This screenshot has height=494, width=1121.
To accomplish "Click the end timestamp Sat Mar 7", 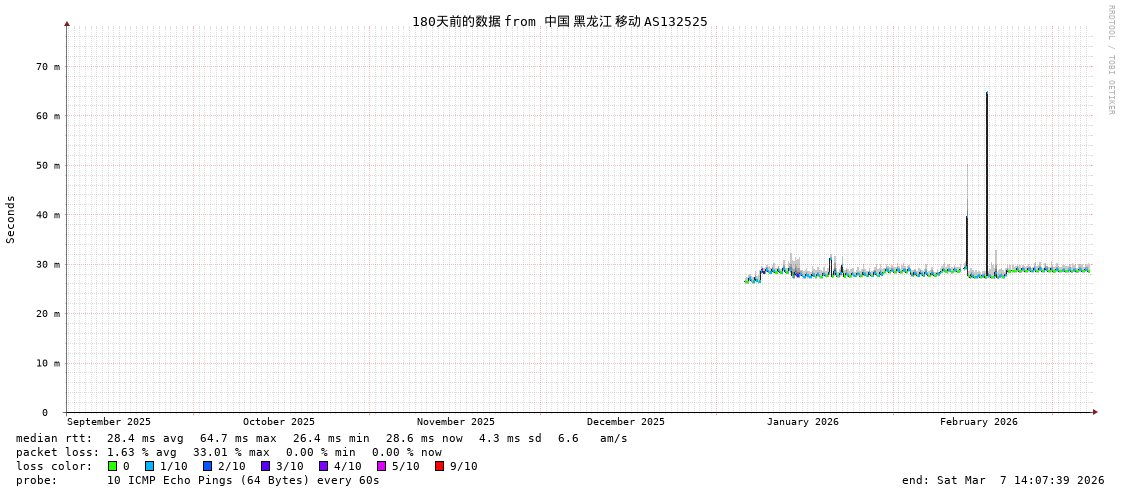I will pos(1002,480).
